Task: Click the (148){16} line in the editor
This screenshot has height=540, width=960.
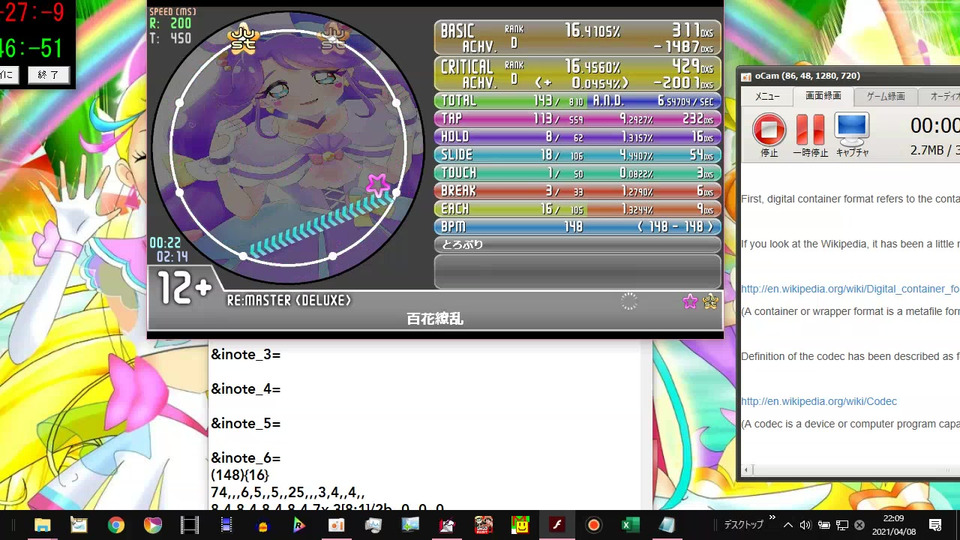Action: [240, 475]
